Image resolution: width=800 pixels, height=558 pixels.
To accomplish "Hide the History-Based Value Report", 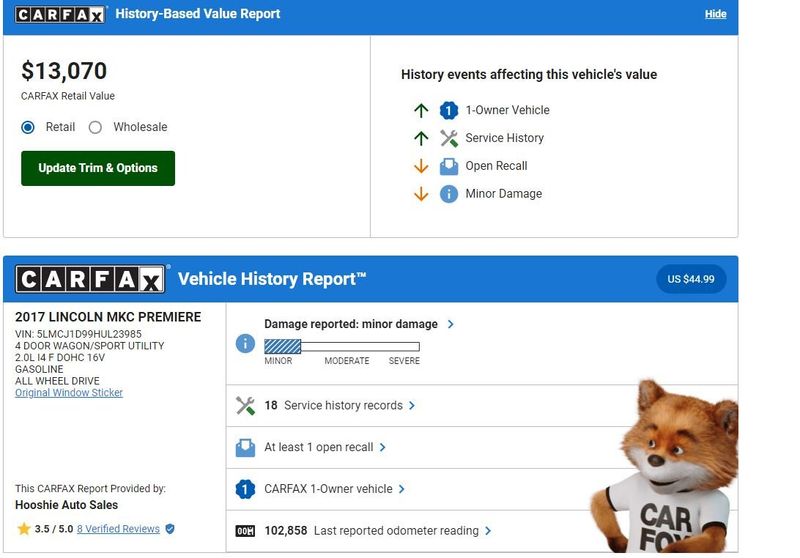I will [715, 14].
